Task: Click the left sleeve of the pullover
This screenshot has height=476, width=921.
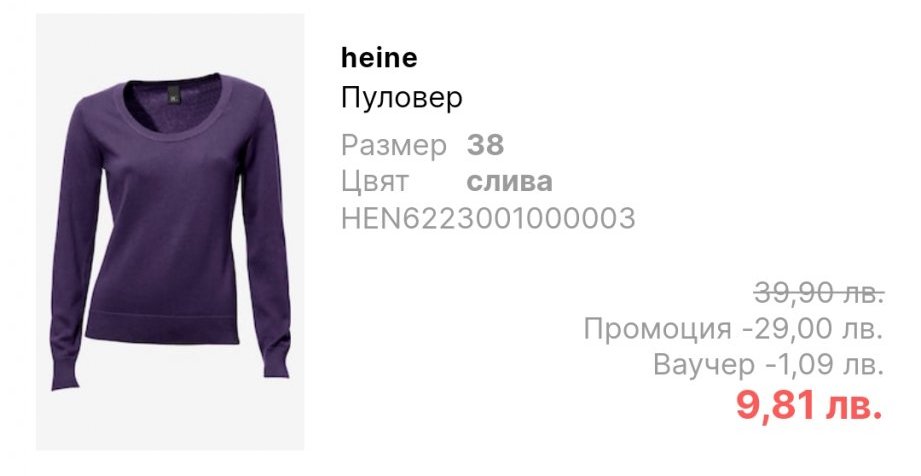Action: coord(76,247)
